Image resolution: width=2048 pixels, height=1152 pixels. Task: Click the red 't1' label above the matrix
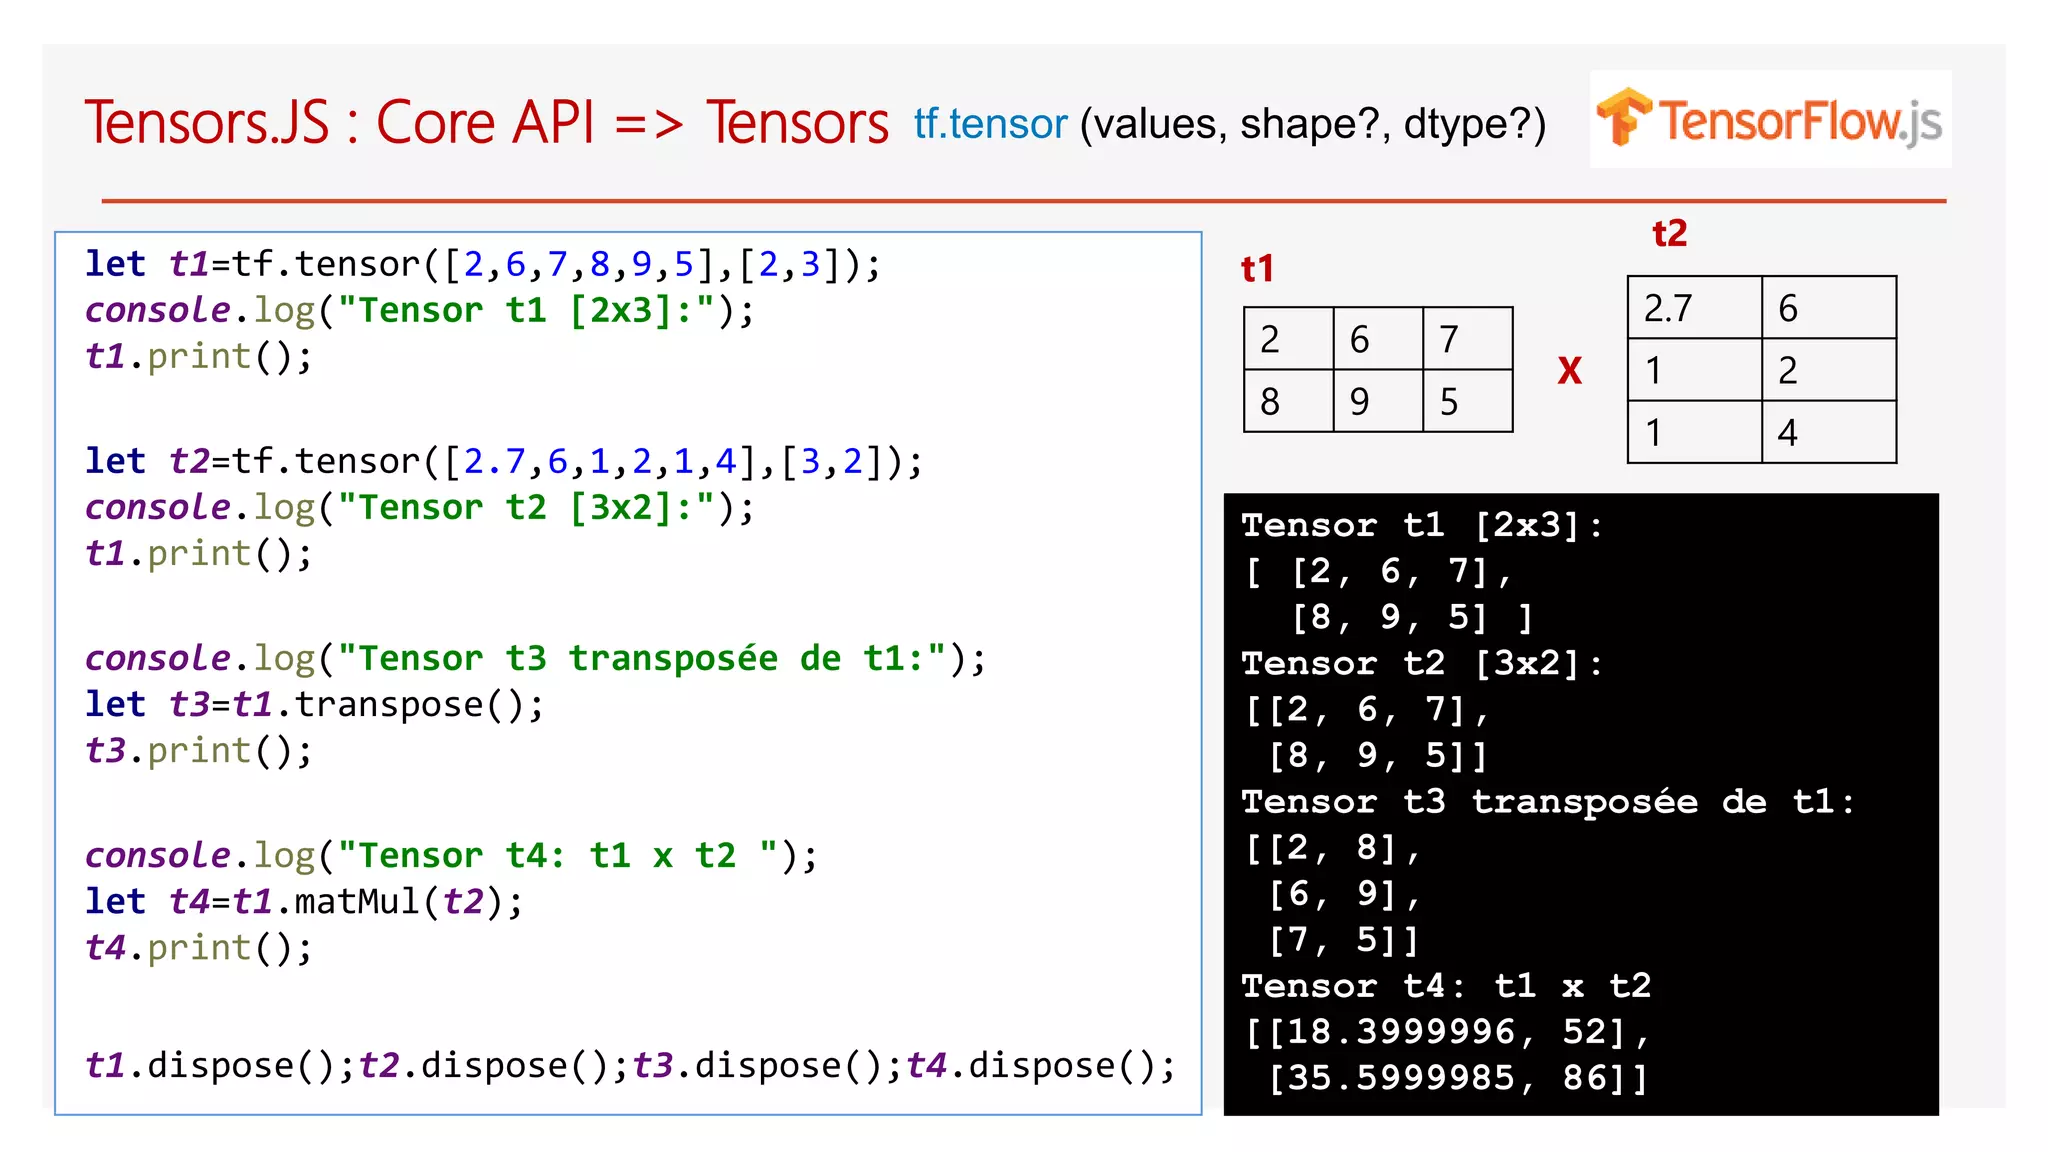pyautogui.click(x=1258, y=269)
